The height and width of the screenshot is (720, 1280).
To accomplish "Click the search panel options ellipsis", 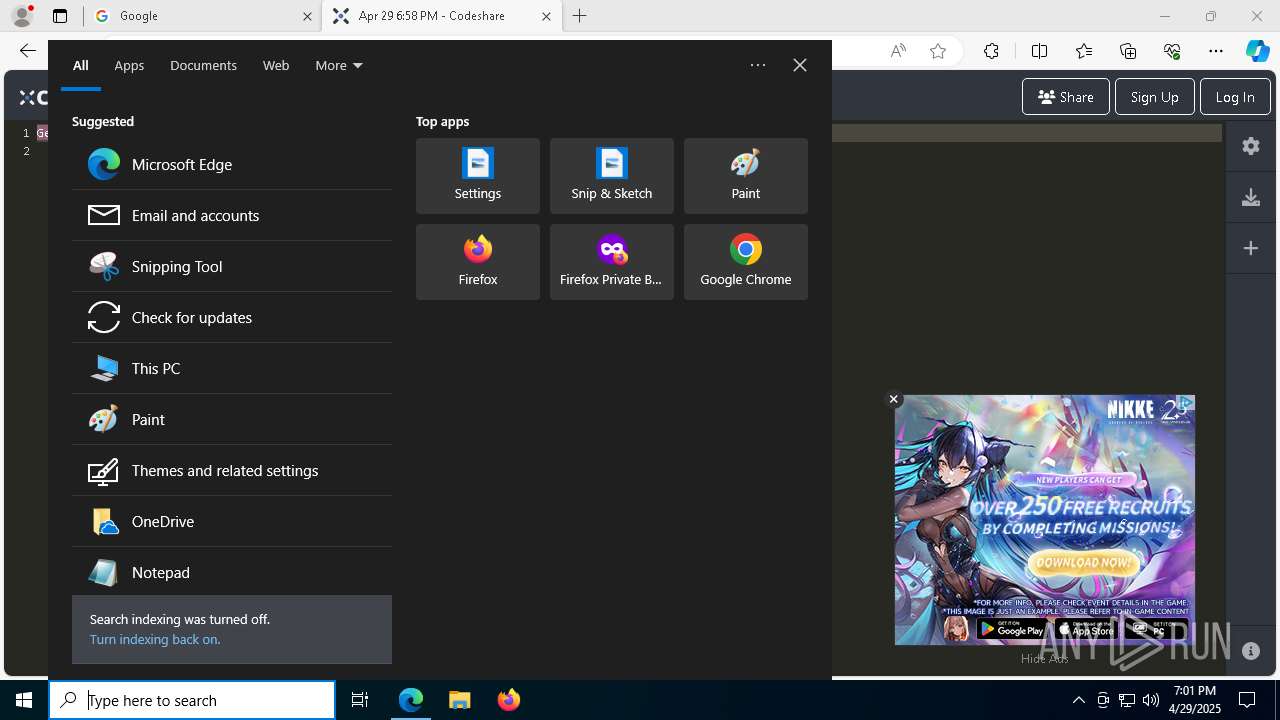I will click(x=758, y=65).
